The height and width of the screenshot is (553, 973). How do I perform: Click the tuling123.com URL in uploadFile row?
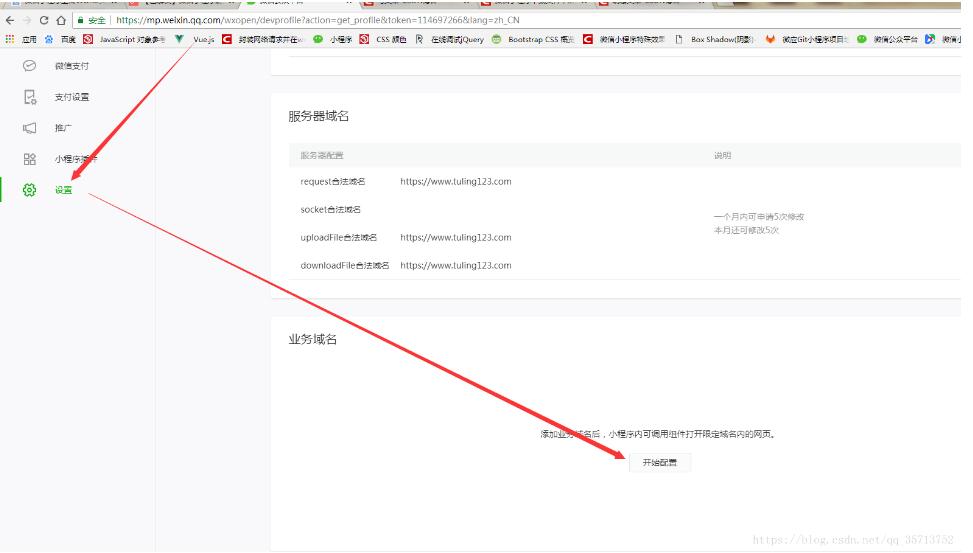point(455,237)
